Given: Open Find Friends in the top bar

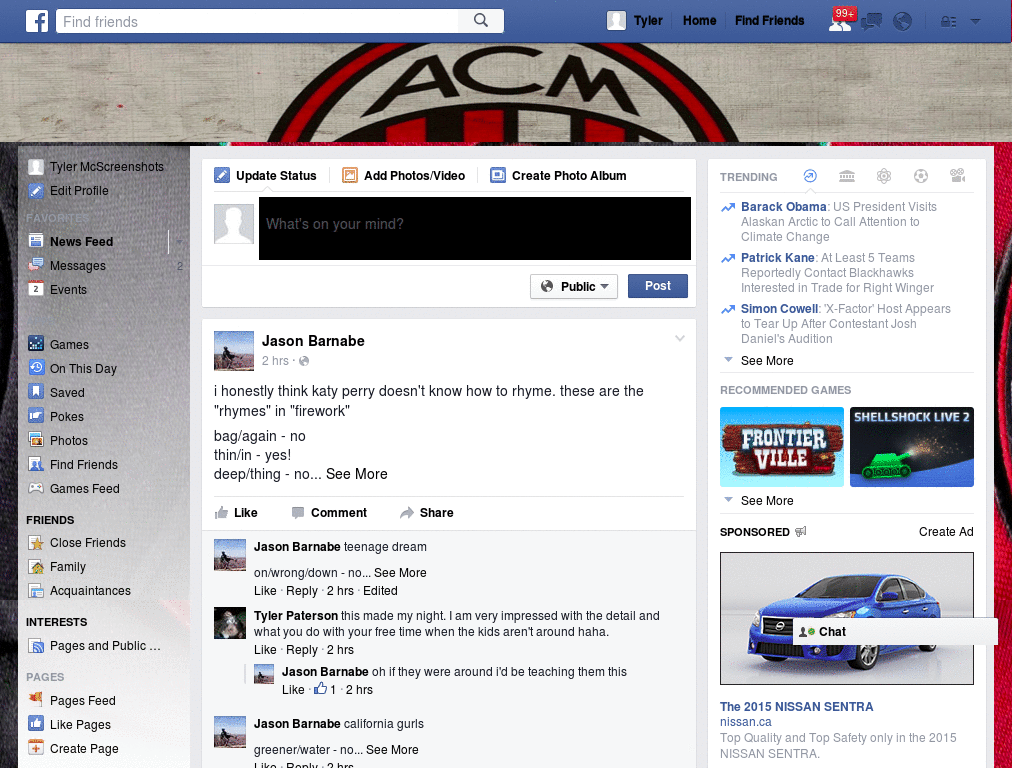Looking at the screenshot, I should pyautogui.click(x=769, y=21).
